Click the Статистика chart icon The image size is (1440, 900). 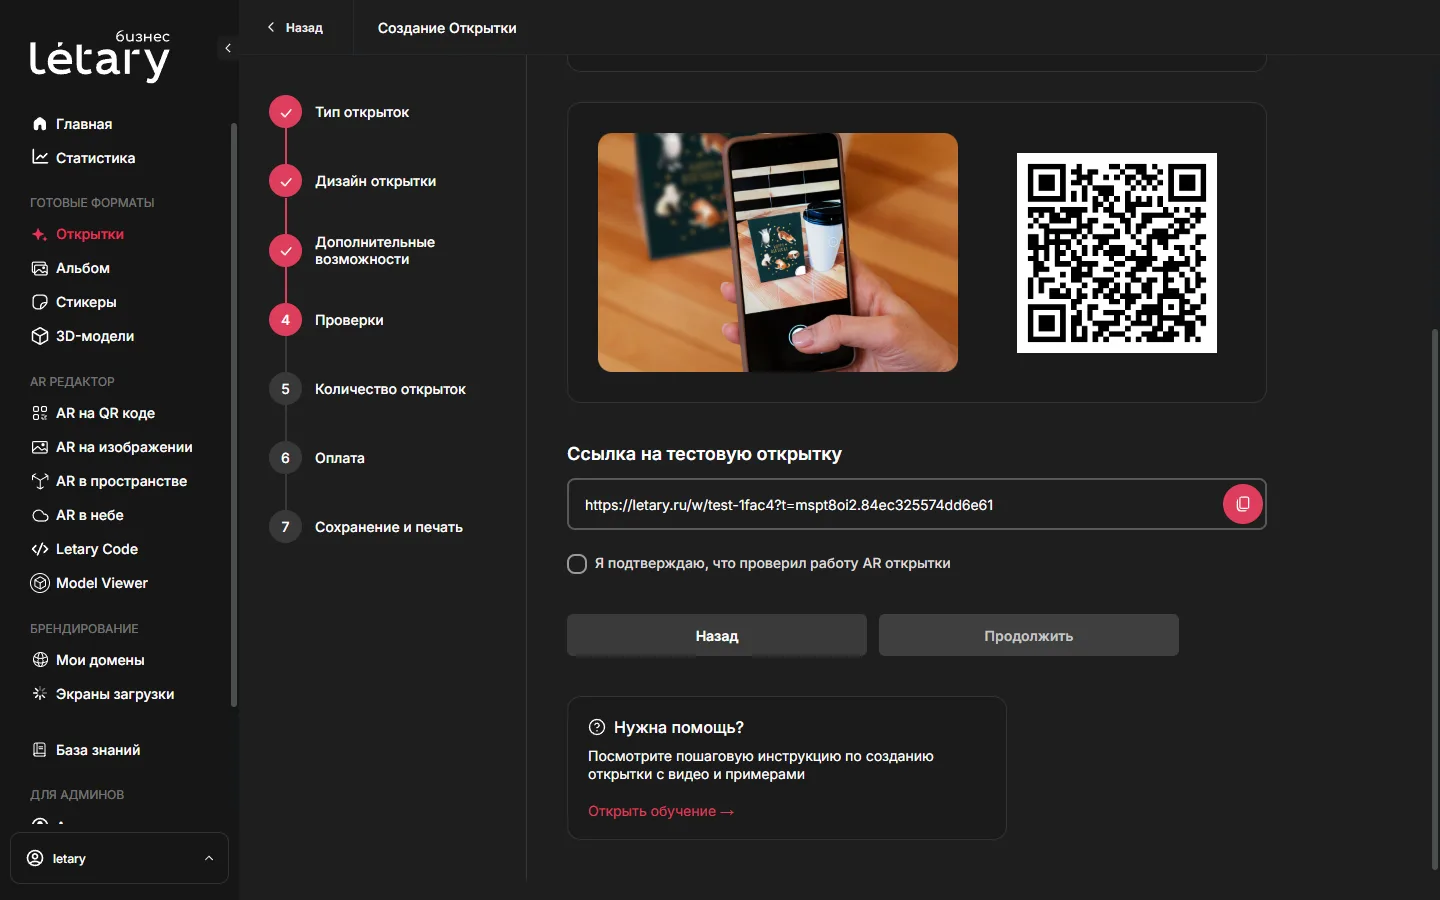(x=40, y=157)
